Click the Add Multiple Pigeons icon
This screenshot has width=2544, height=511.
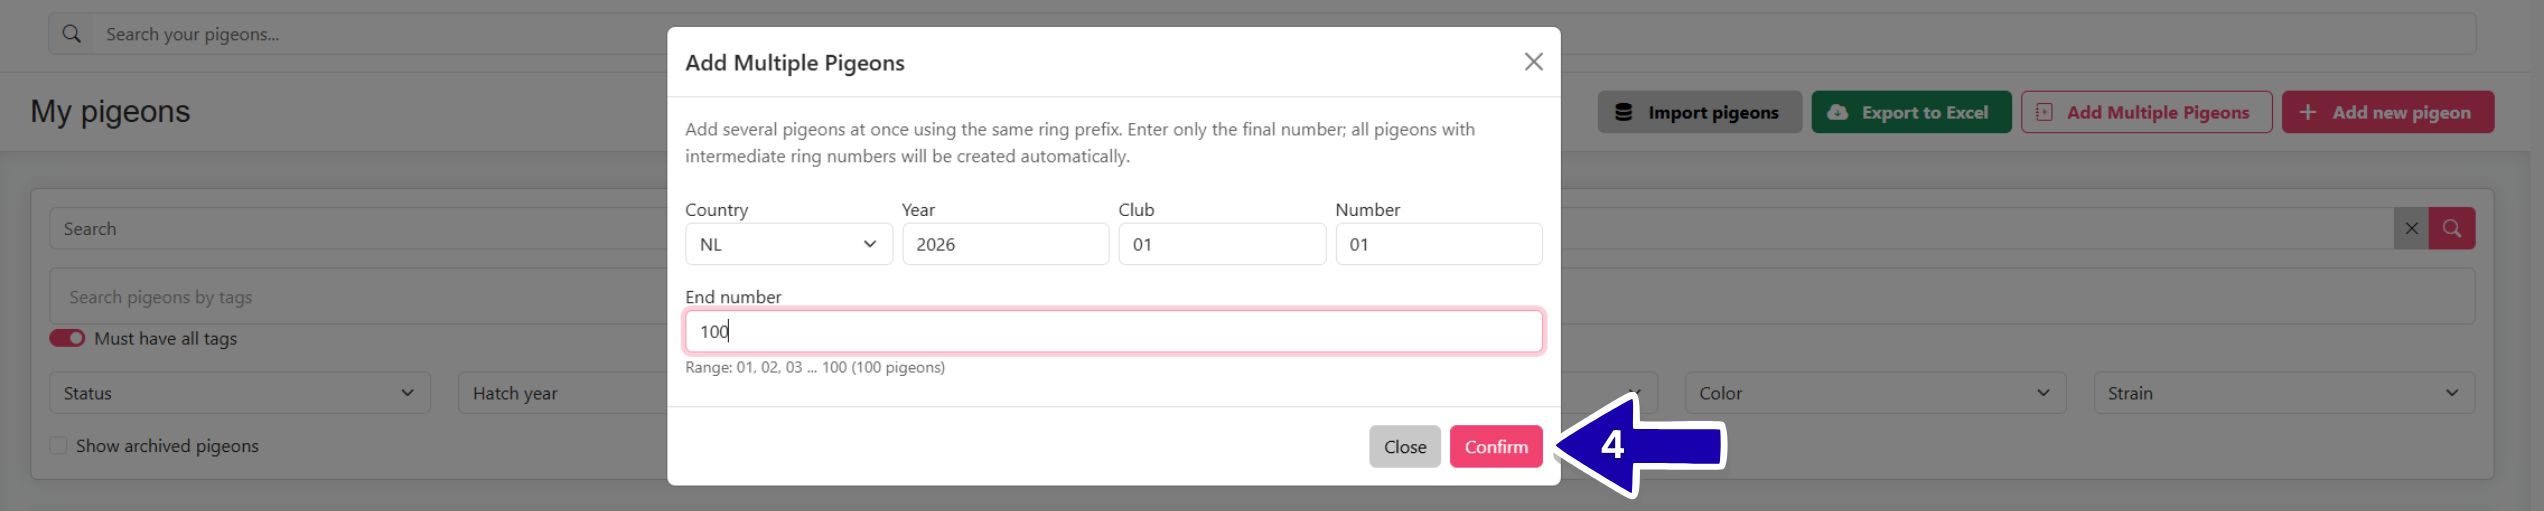2045,112
